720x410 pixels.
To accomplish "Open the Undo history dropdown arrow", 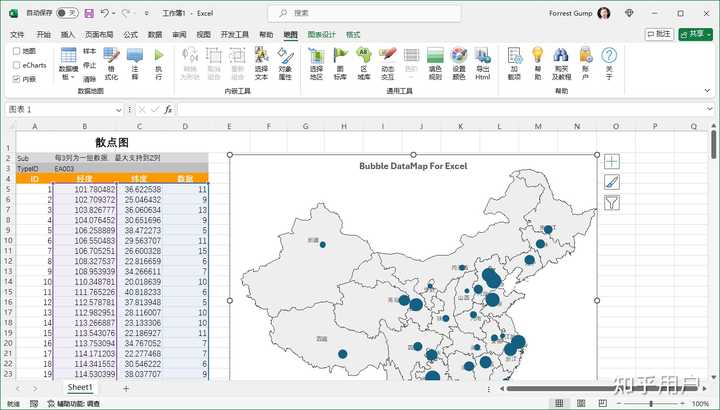I will pos(113,13).
